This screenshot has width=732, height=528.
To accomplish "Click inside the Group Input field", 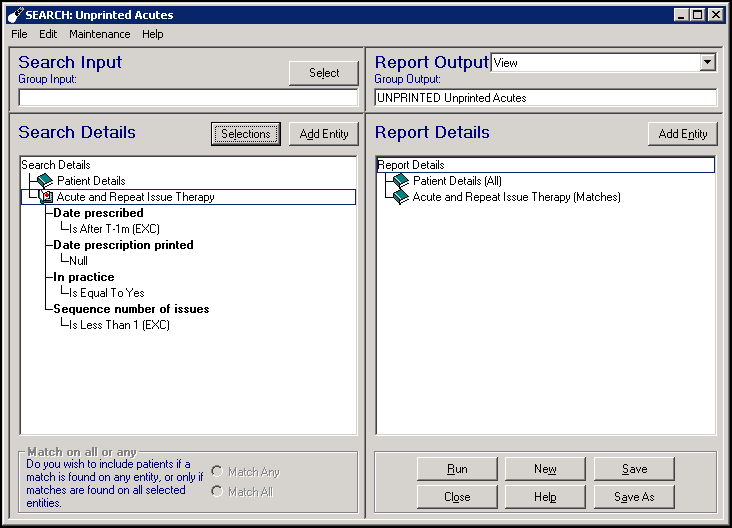I will (188, 98).
